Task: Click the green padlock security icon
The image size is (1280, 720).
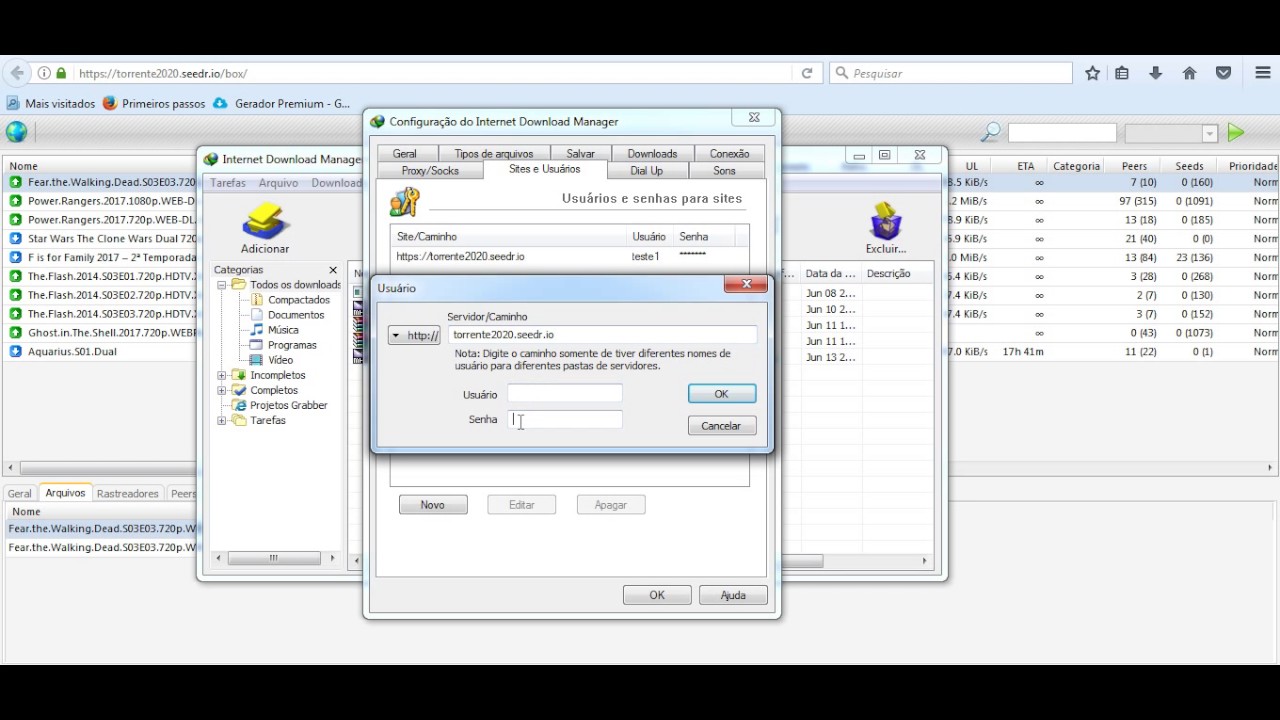Action: [62, 73]
